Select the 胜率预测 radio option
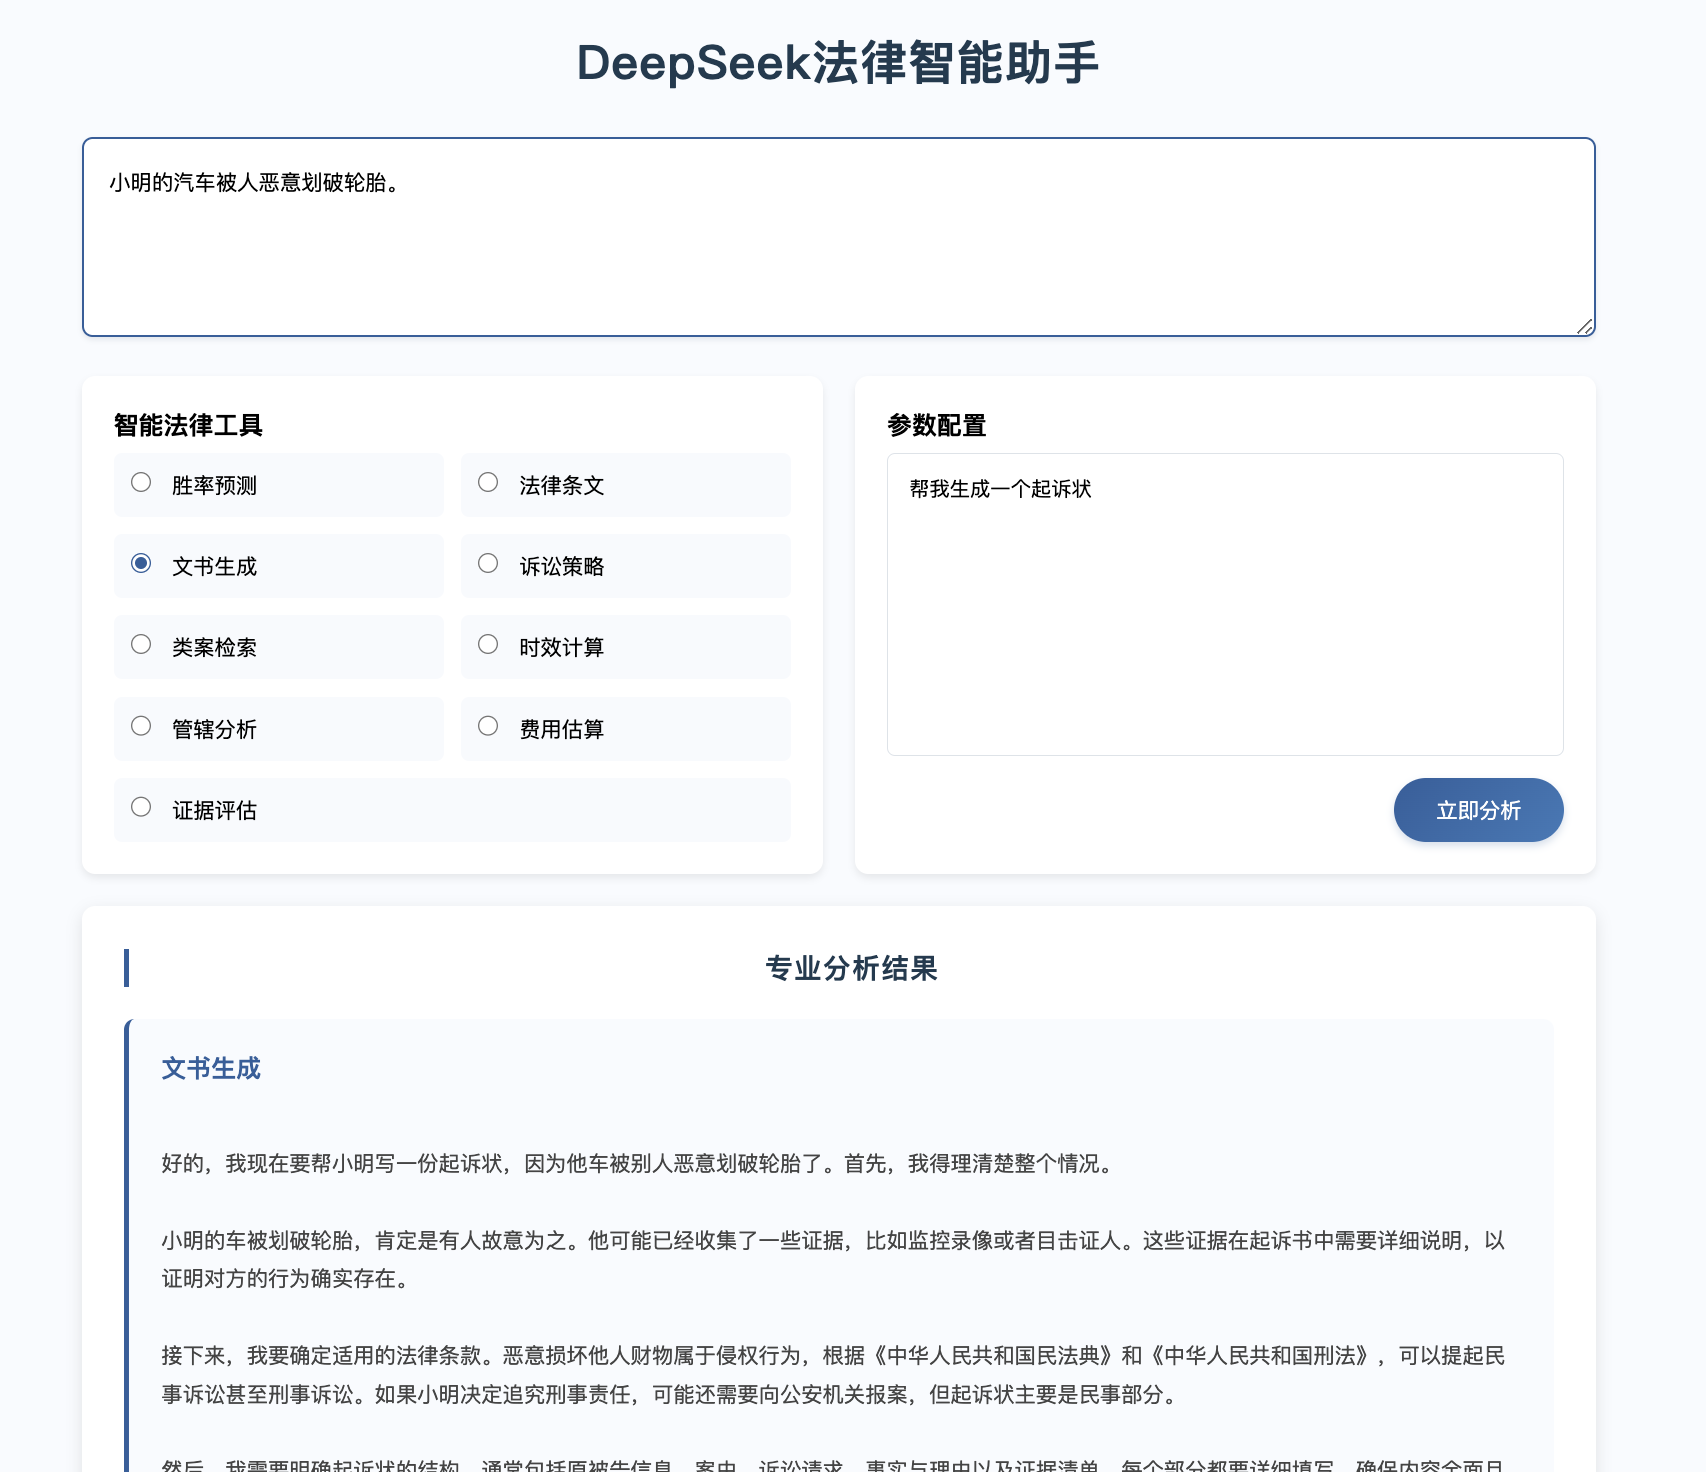The width and height of the screenshot is (1706, 1472). click(x=141, y=483)
